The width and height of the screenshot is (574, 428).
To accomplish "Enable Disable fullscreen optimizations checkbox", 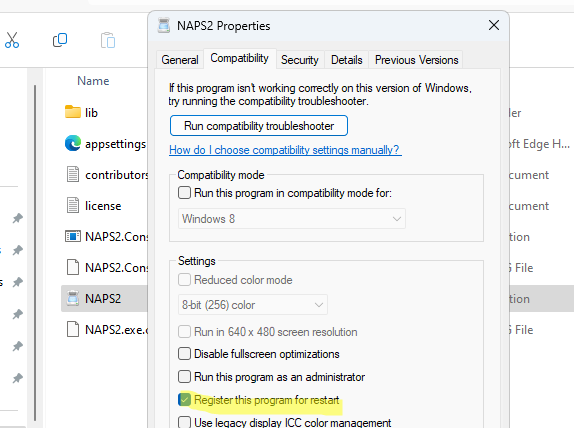I will pos(184,354).
